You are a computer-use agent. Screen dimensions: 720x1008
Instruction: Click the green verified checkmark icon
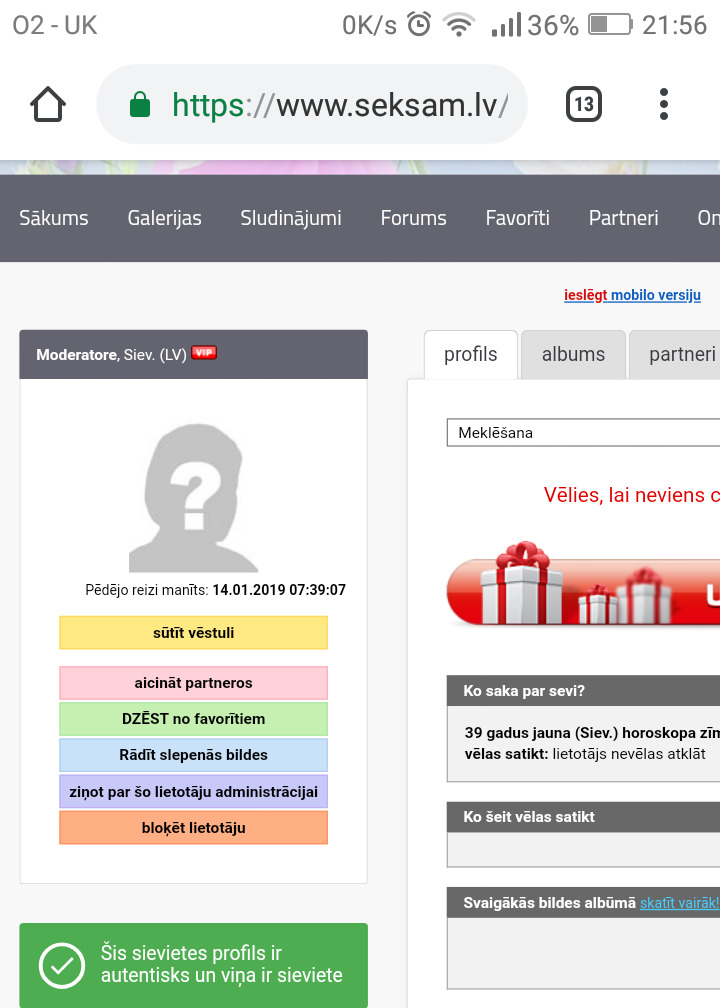pyautogui.click(x=62, y=965)
